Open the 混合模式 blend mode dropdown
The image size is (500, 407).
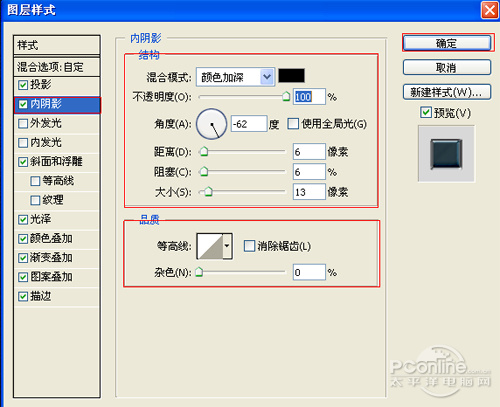click(236, 77)
